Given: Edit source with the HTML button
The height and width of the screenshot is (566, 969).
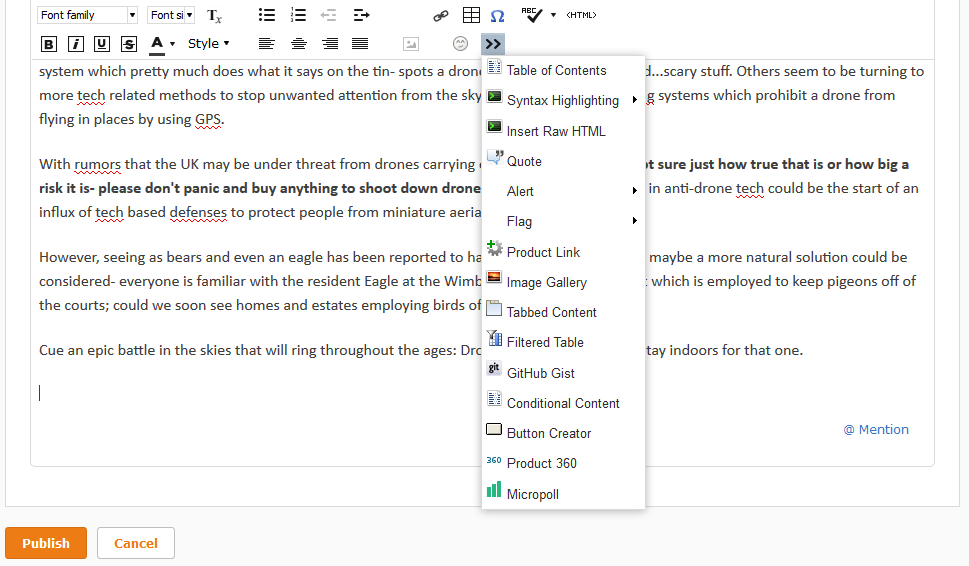Looking at the screenshot, I should [x=581, y=16].
